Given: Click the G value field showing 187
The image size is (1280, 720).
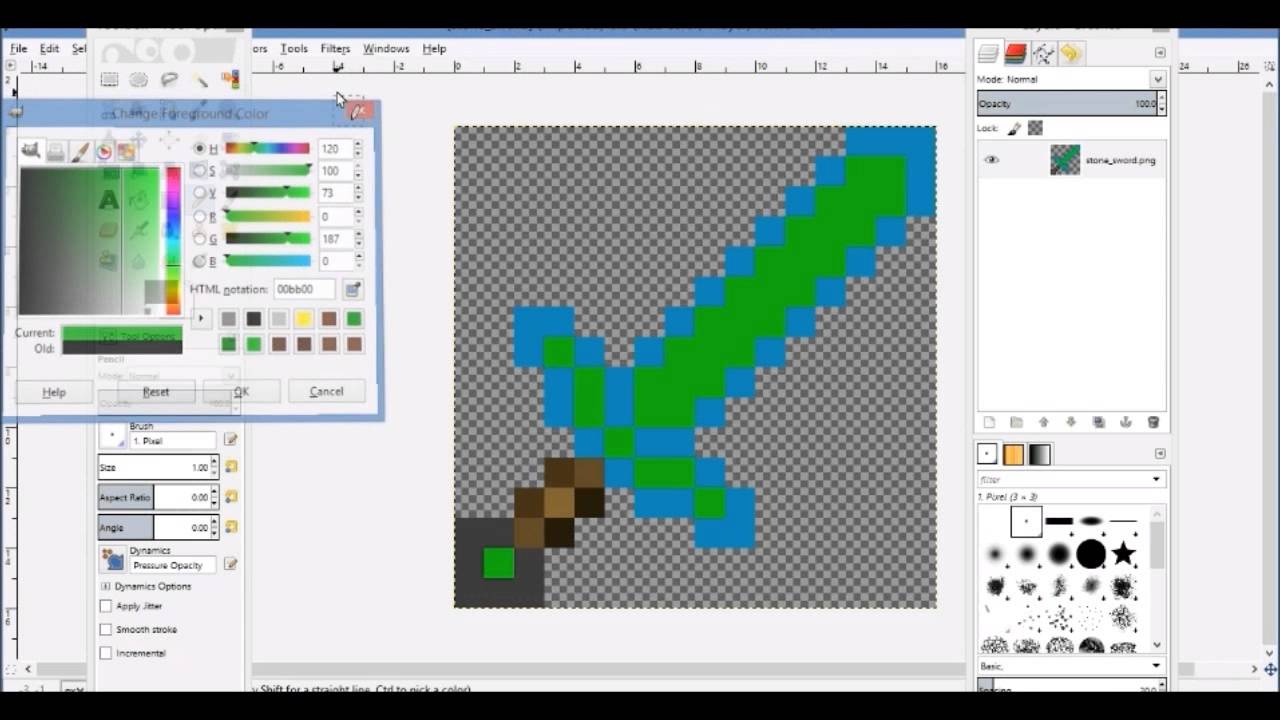Looking at the screenshot, I should pyautogui.click(x=334, y=239).
